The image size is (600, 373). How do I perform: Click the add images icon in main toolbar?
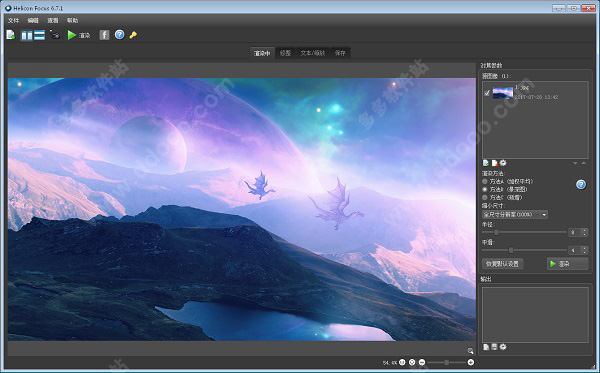tap(10, 35)
